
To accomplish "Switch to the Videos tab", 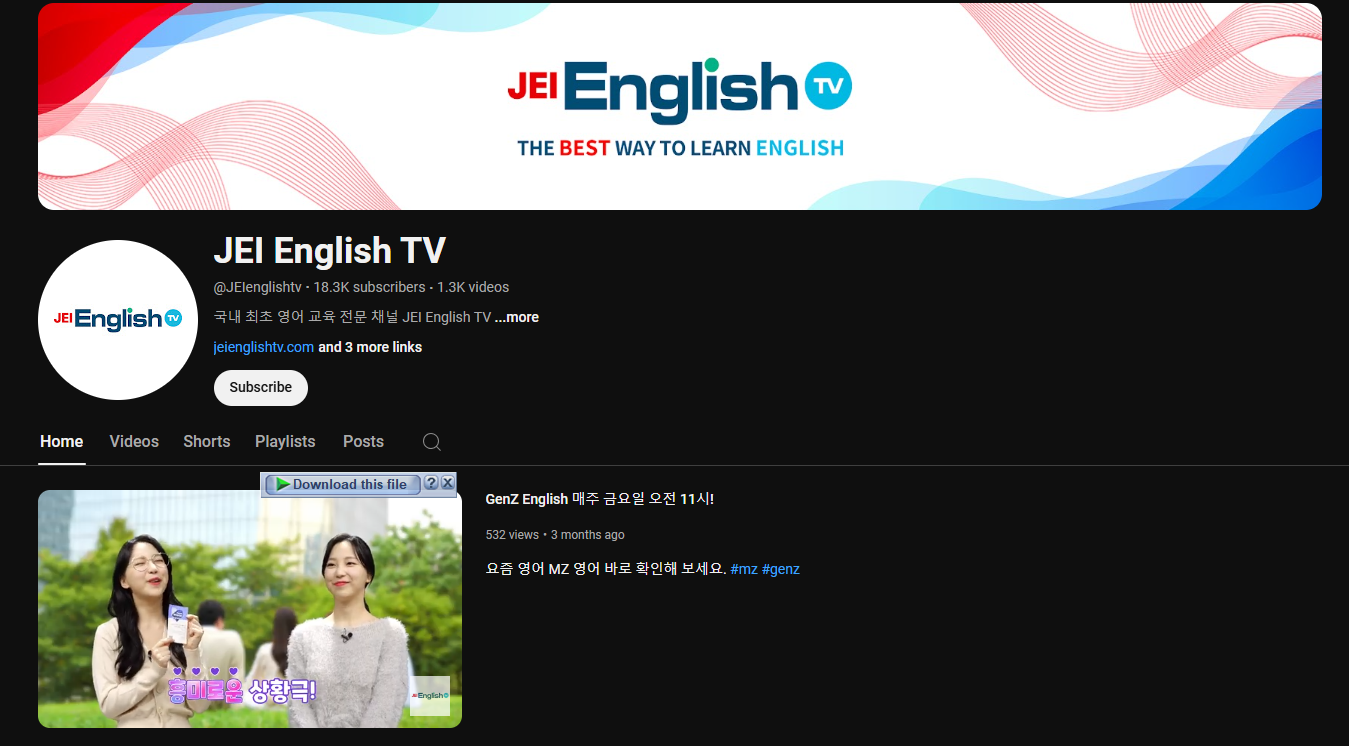I will coord(134,441).
